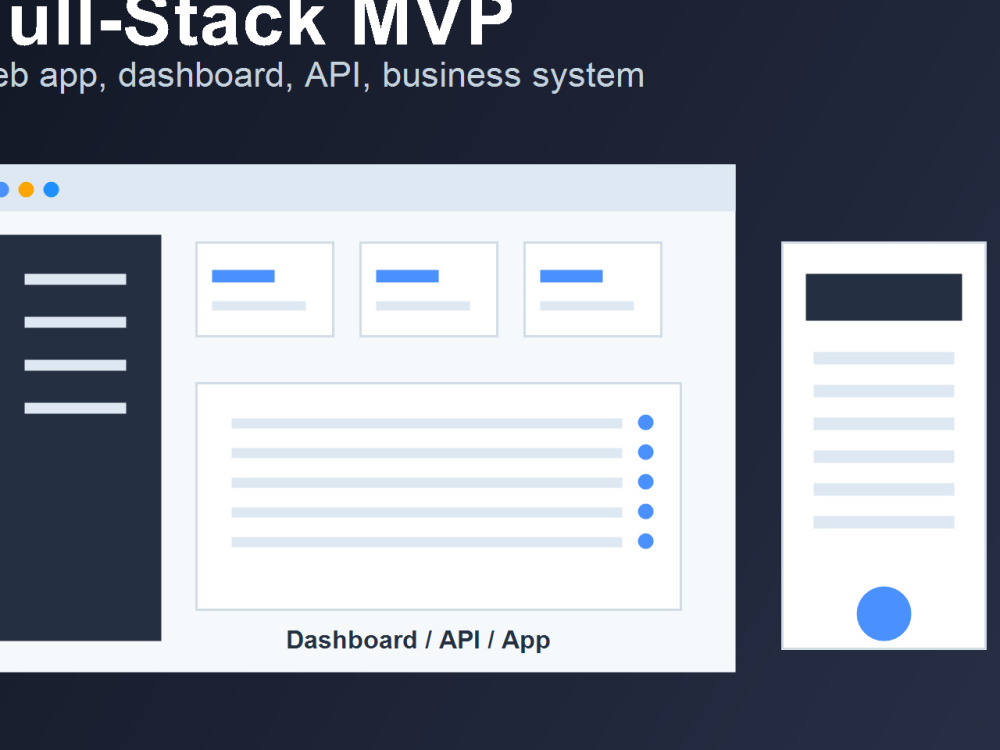
Task: Tap the large blue round button in the phone mockup
Action: coord(883,614)
